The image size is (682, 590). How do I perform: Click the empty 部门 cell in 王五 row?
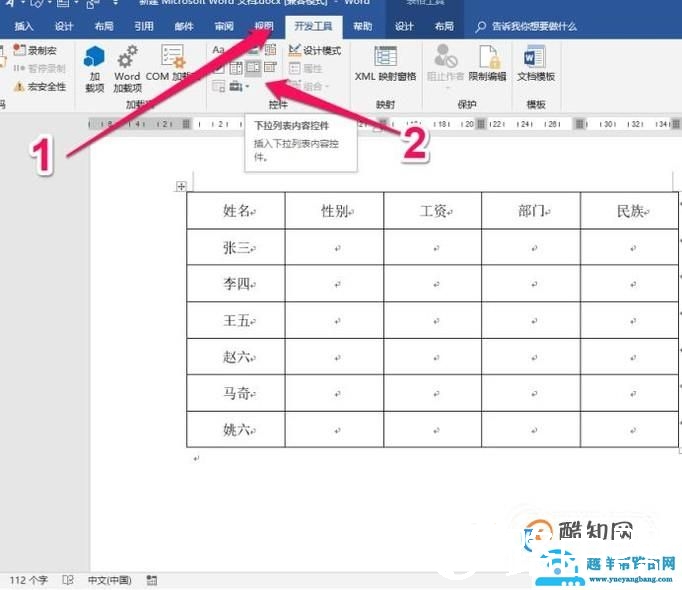(531, 320)
